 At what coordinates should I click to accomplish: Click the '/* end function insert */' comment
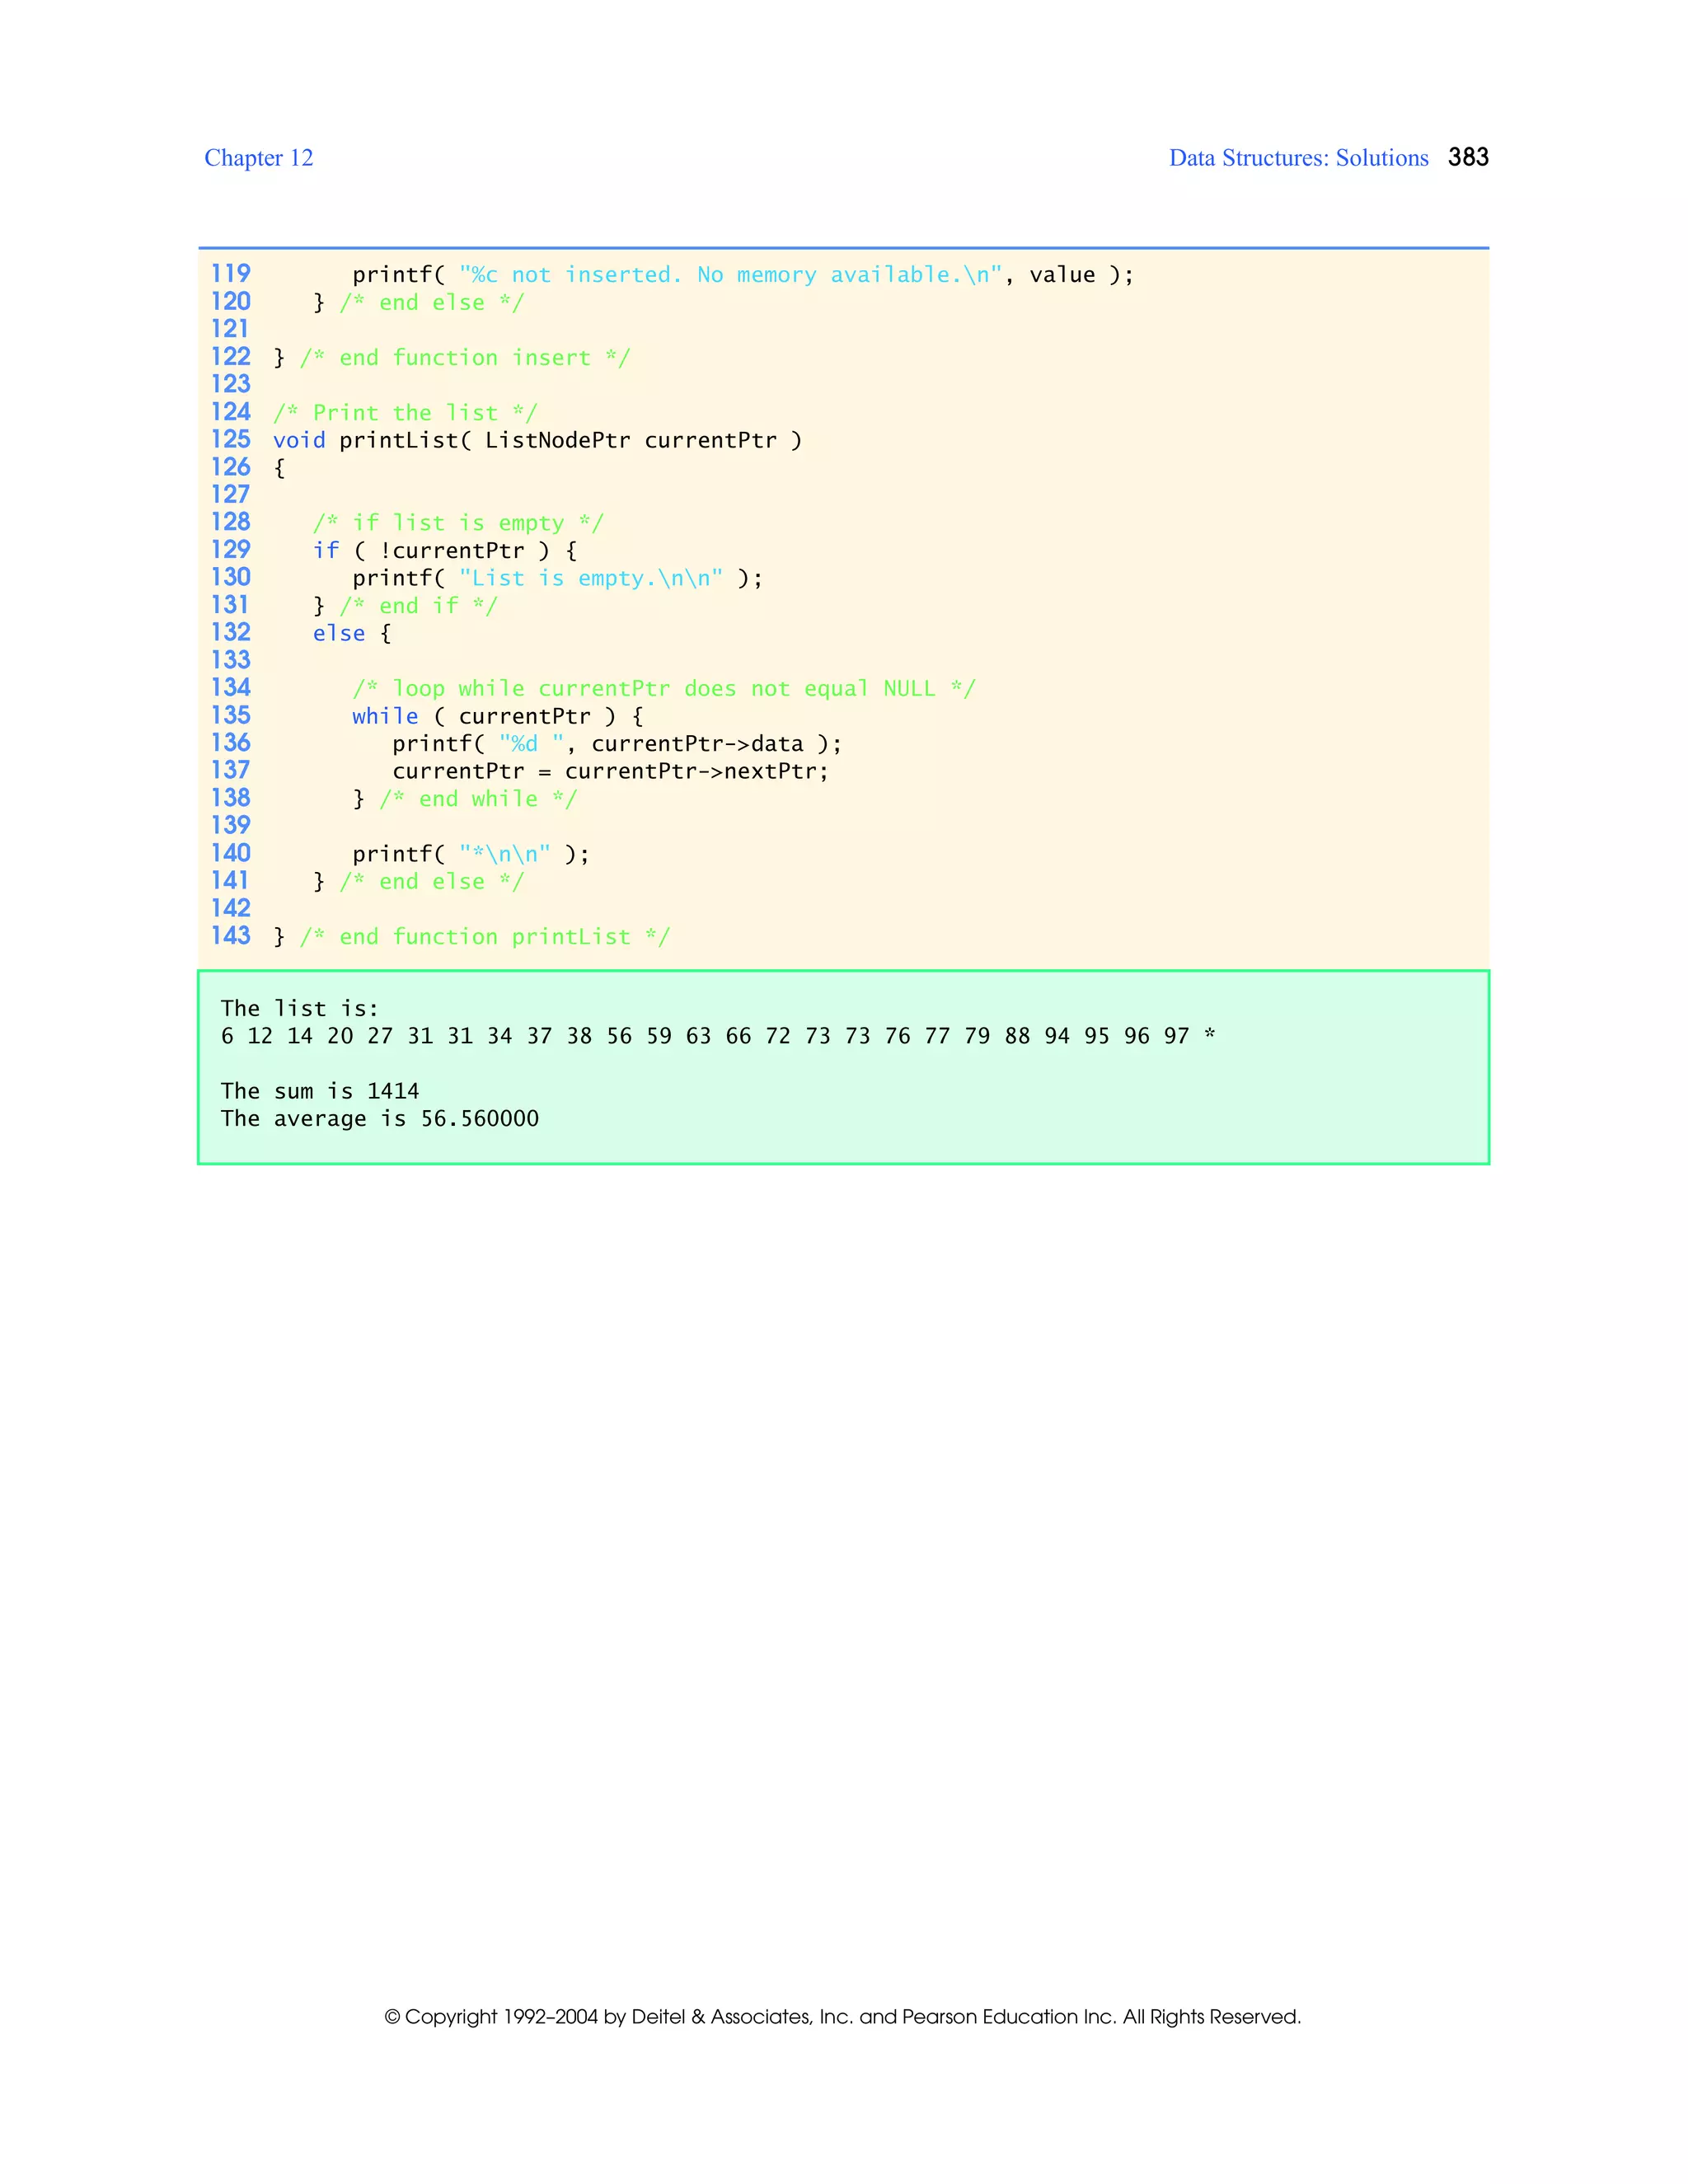[x=465, y=358]
